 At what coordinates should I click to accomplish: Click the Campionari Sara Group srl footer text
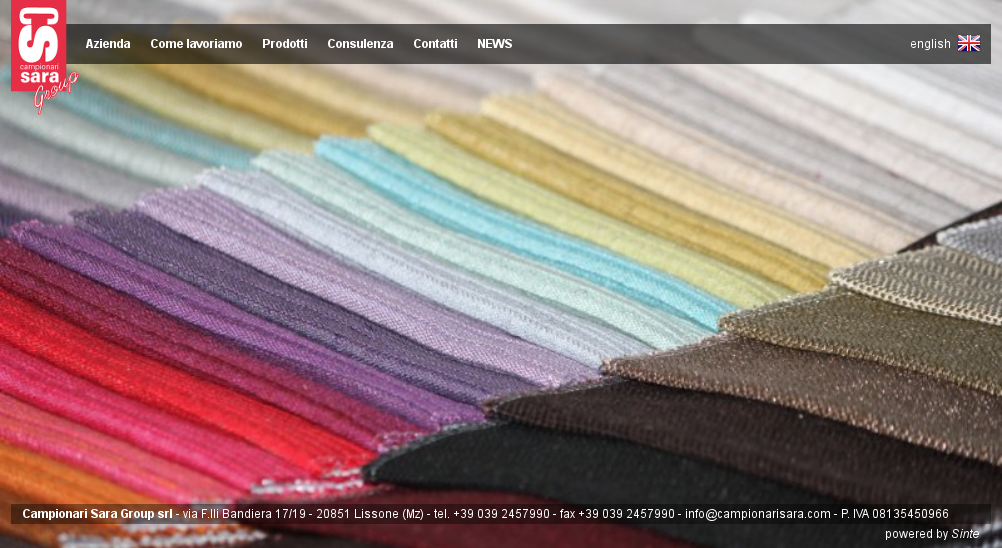coord(97,514)
